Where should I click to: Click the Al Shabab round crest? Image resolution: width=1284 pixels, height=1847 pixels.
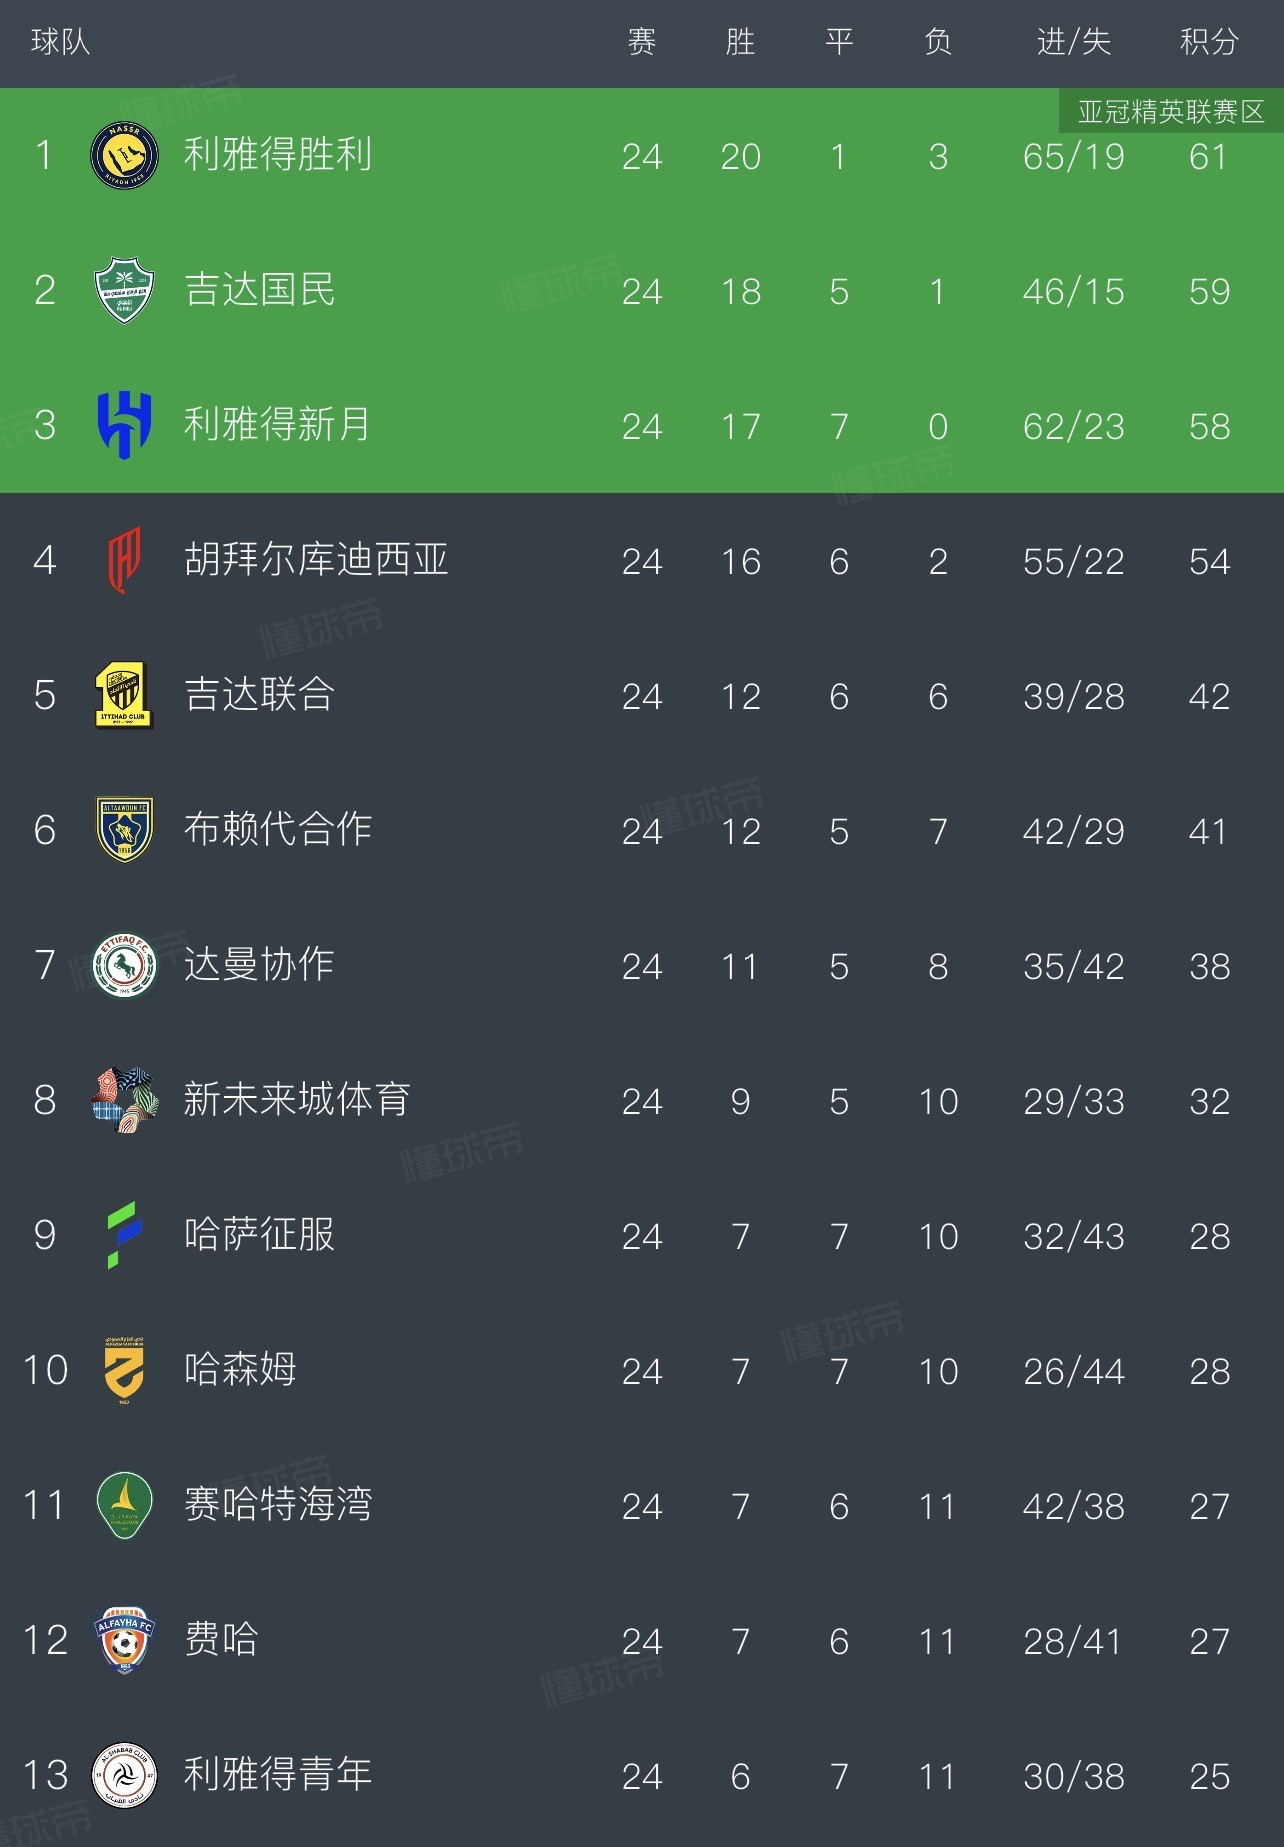(x=124, y=1775)
